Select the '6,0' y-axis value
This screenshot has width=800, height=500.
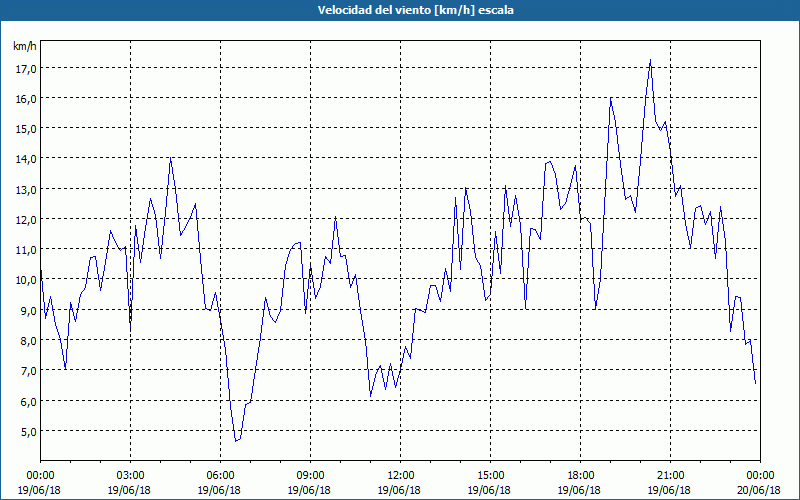(28, 401)
